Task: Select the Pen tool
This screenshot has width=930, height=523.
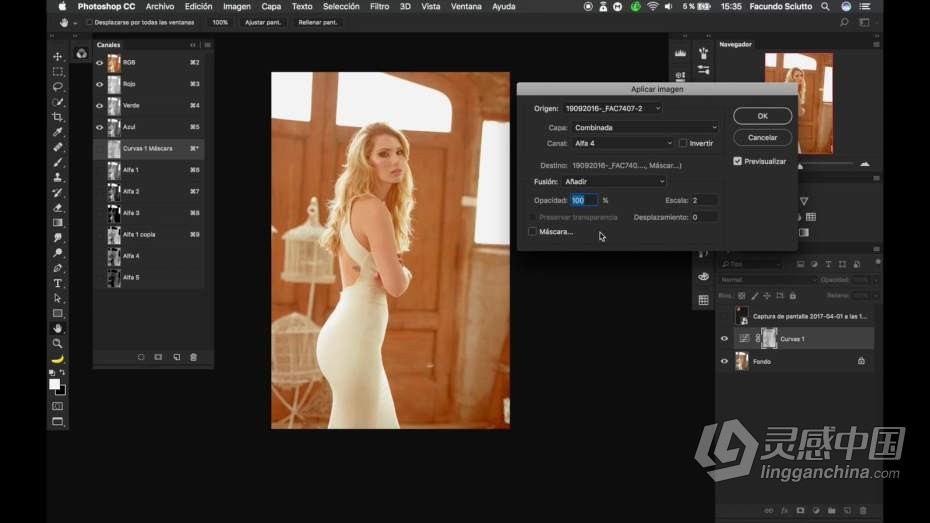Action: pos(58,268)
